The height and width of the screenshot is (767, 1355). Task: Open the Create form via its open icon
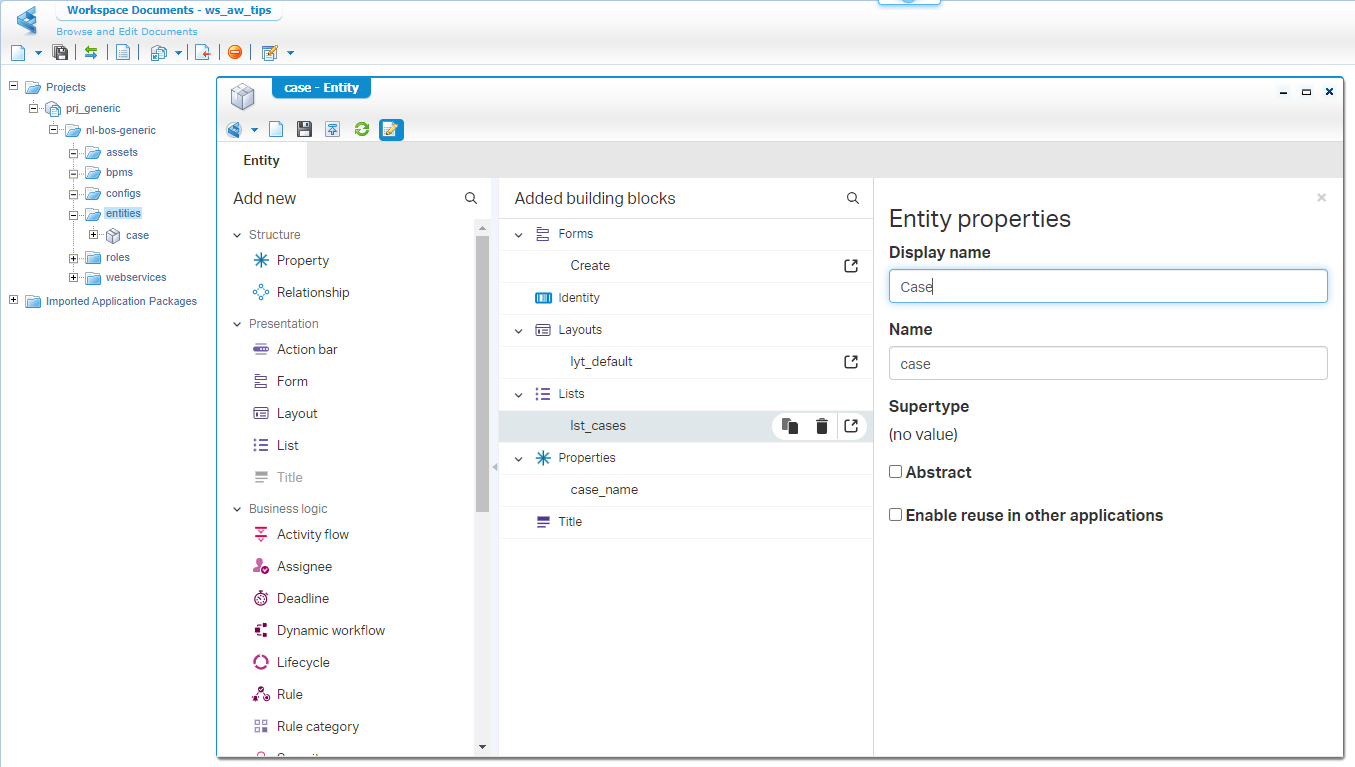pyautogui.click(x=851, y=266)
